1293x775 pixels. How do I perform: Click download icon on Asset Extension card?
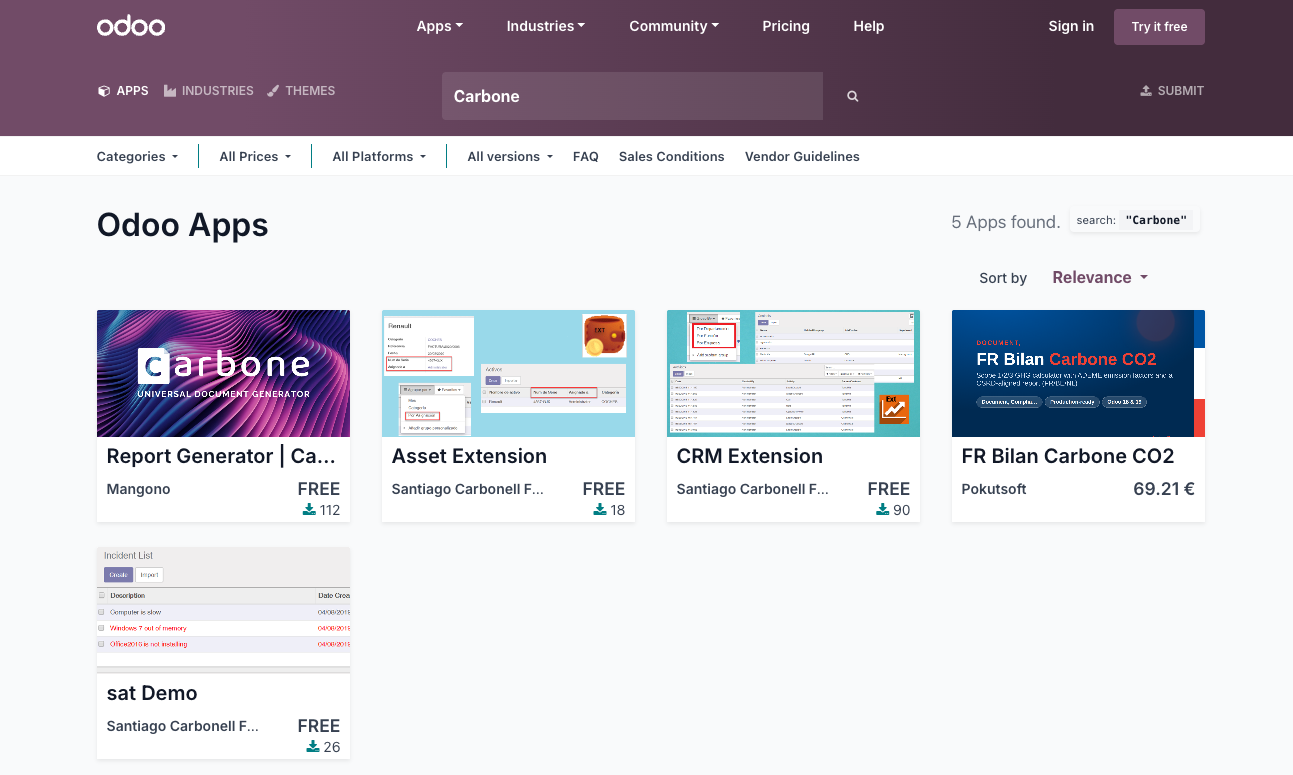point(600,510)
